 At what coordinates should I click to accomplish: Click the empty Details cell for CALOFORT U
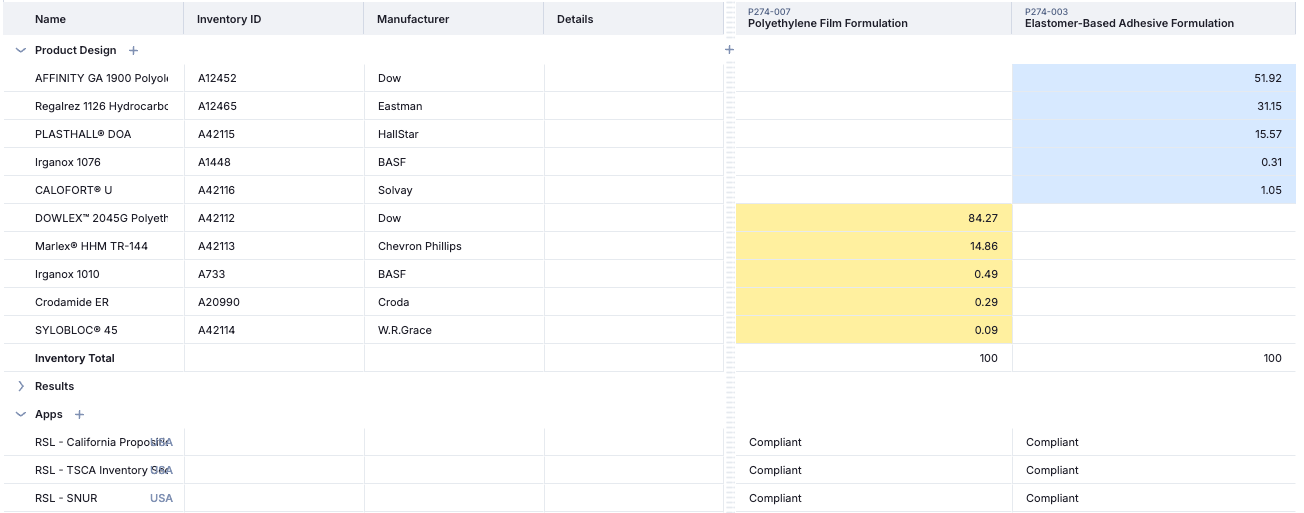633,190
